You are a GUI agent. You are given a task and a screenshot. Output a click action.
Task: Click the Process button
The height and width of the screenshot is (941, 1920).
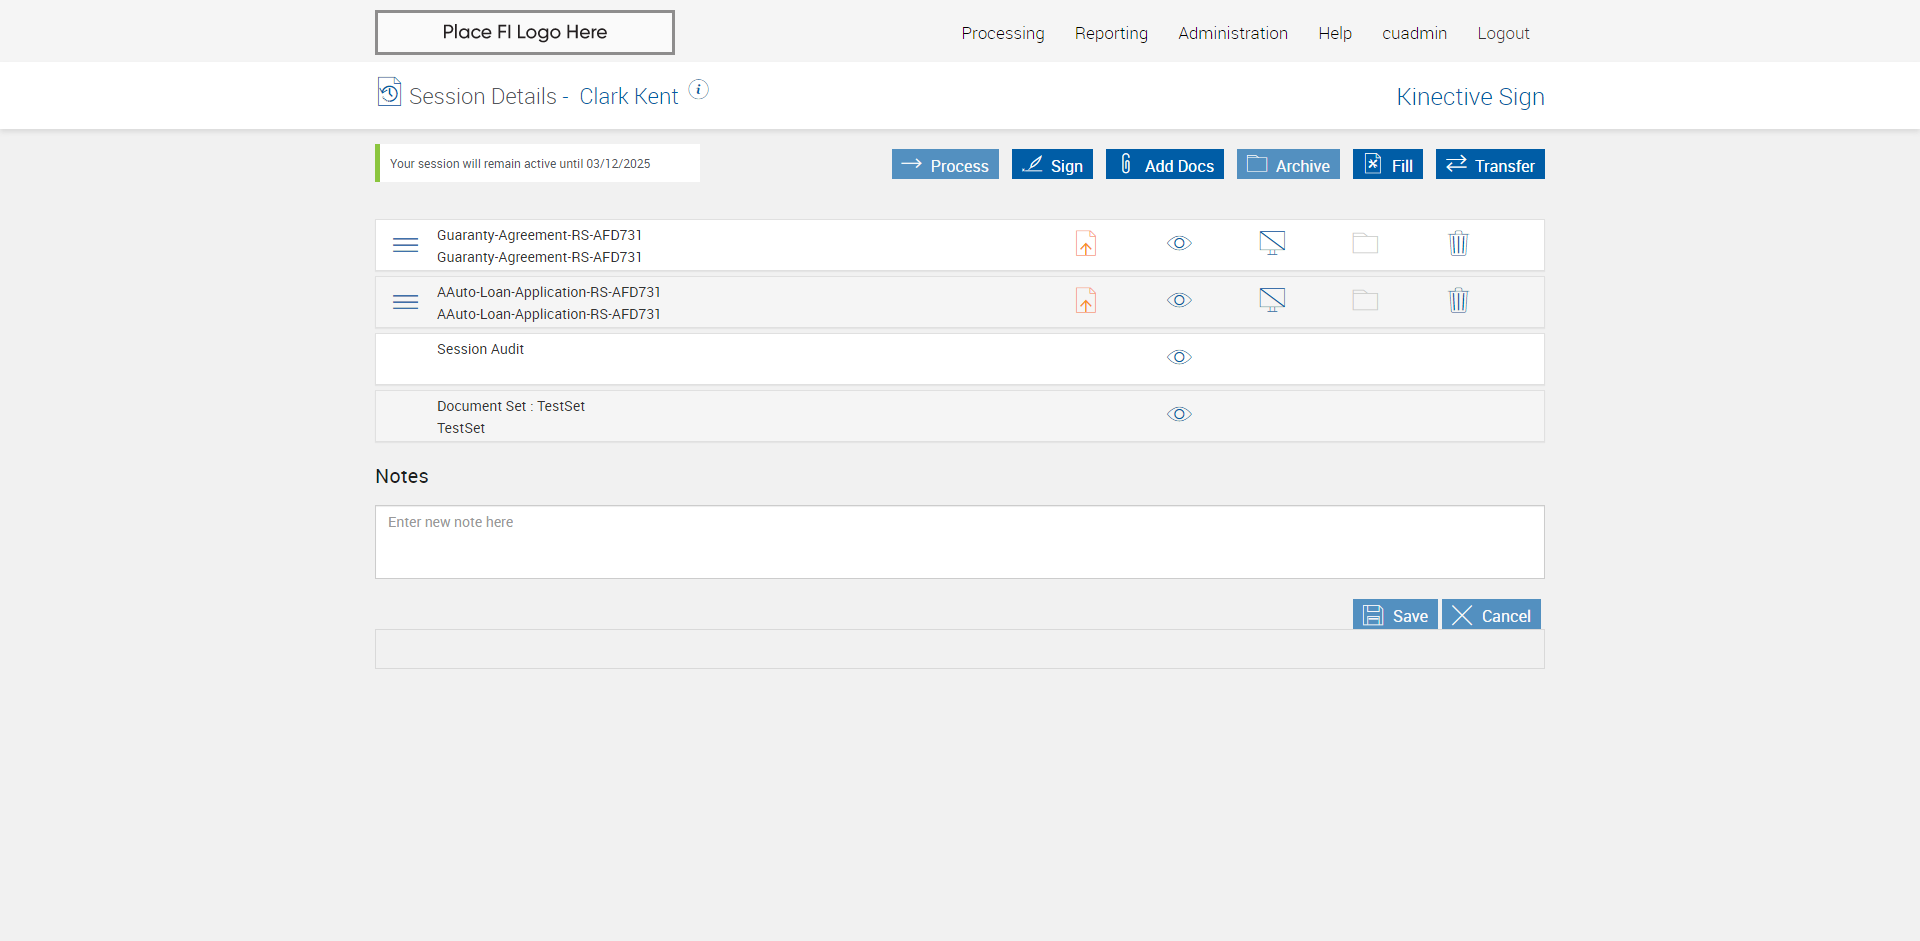click(x=945, y=164)
